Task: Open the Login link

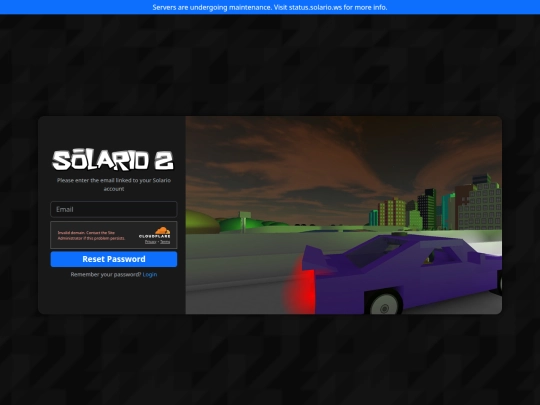Action: click(150, 274)
